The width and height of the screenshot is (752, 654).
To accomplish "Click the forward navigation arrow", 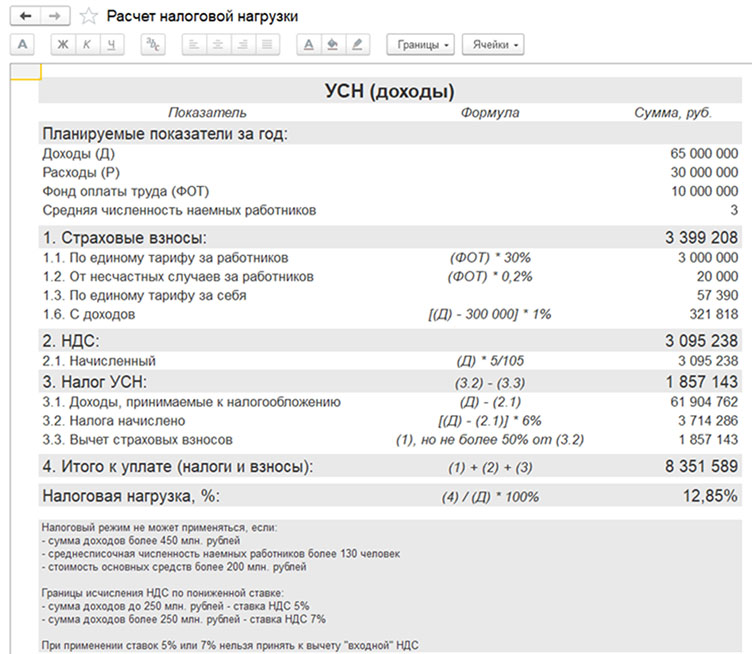I will 55,16.
